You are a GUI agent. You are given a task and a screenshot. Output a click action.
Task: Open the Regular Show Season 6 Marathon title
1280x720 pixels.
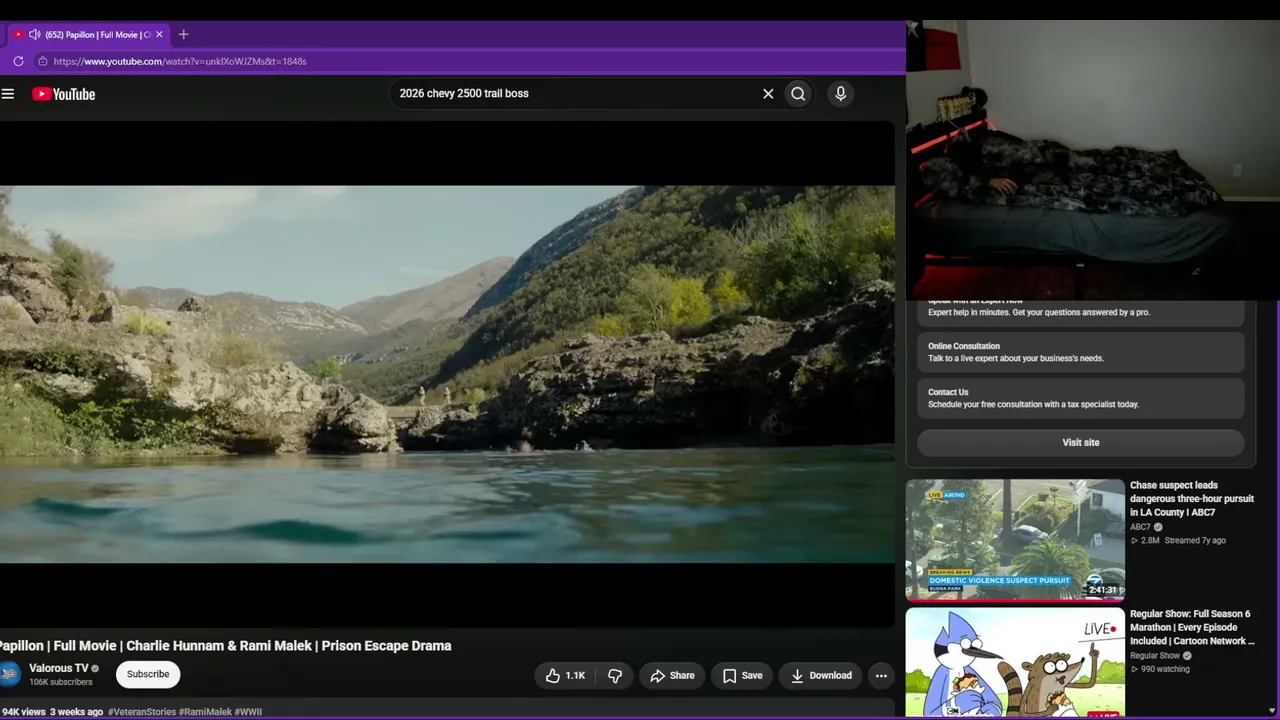pyautogui.click(x=1192, y=627)
